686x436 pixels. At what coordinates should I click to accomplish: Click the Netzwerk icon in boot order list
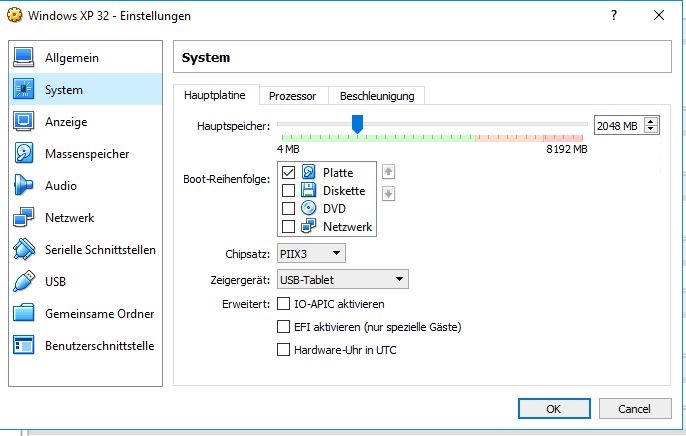pyautogui.click(x=308, y=226)
